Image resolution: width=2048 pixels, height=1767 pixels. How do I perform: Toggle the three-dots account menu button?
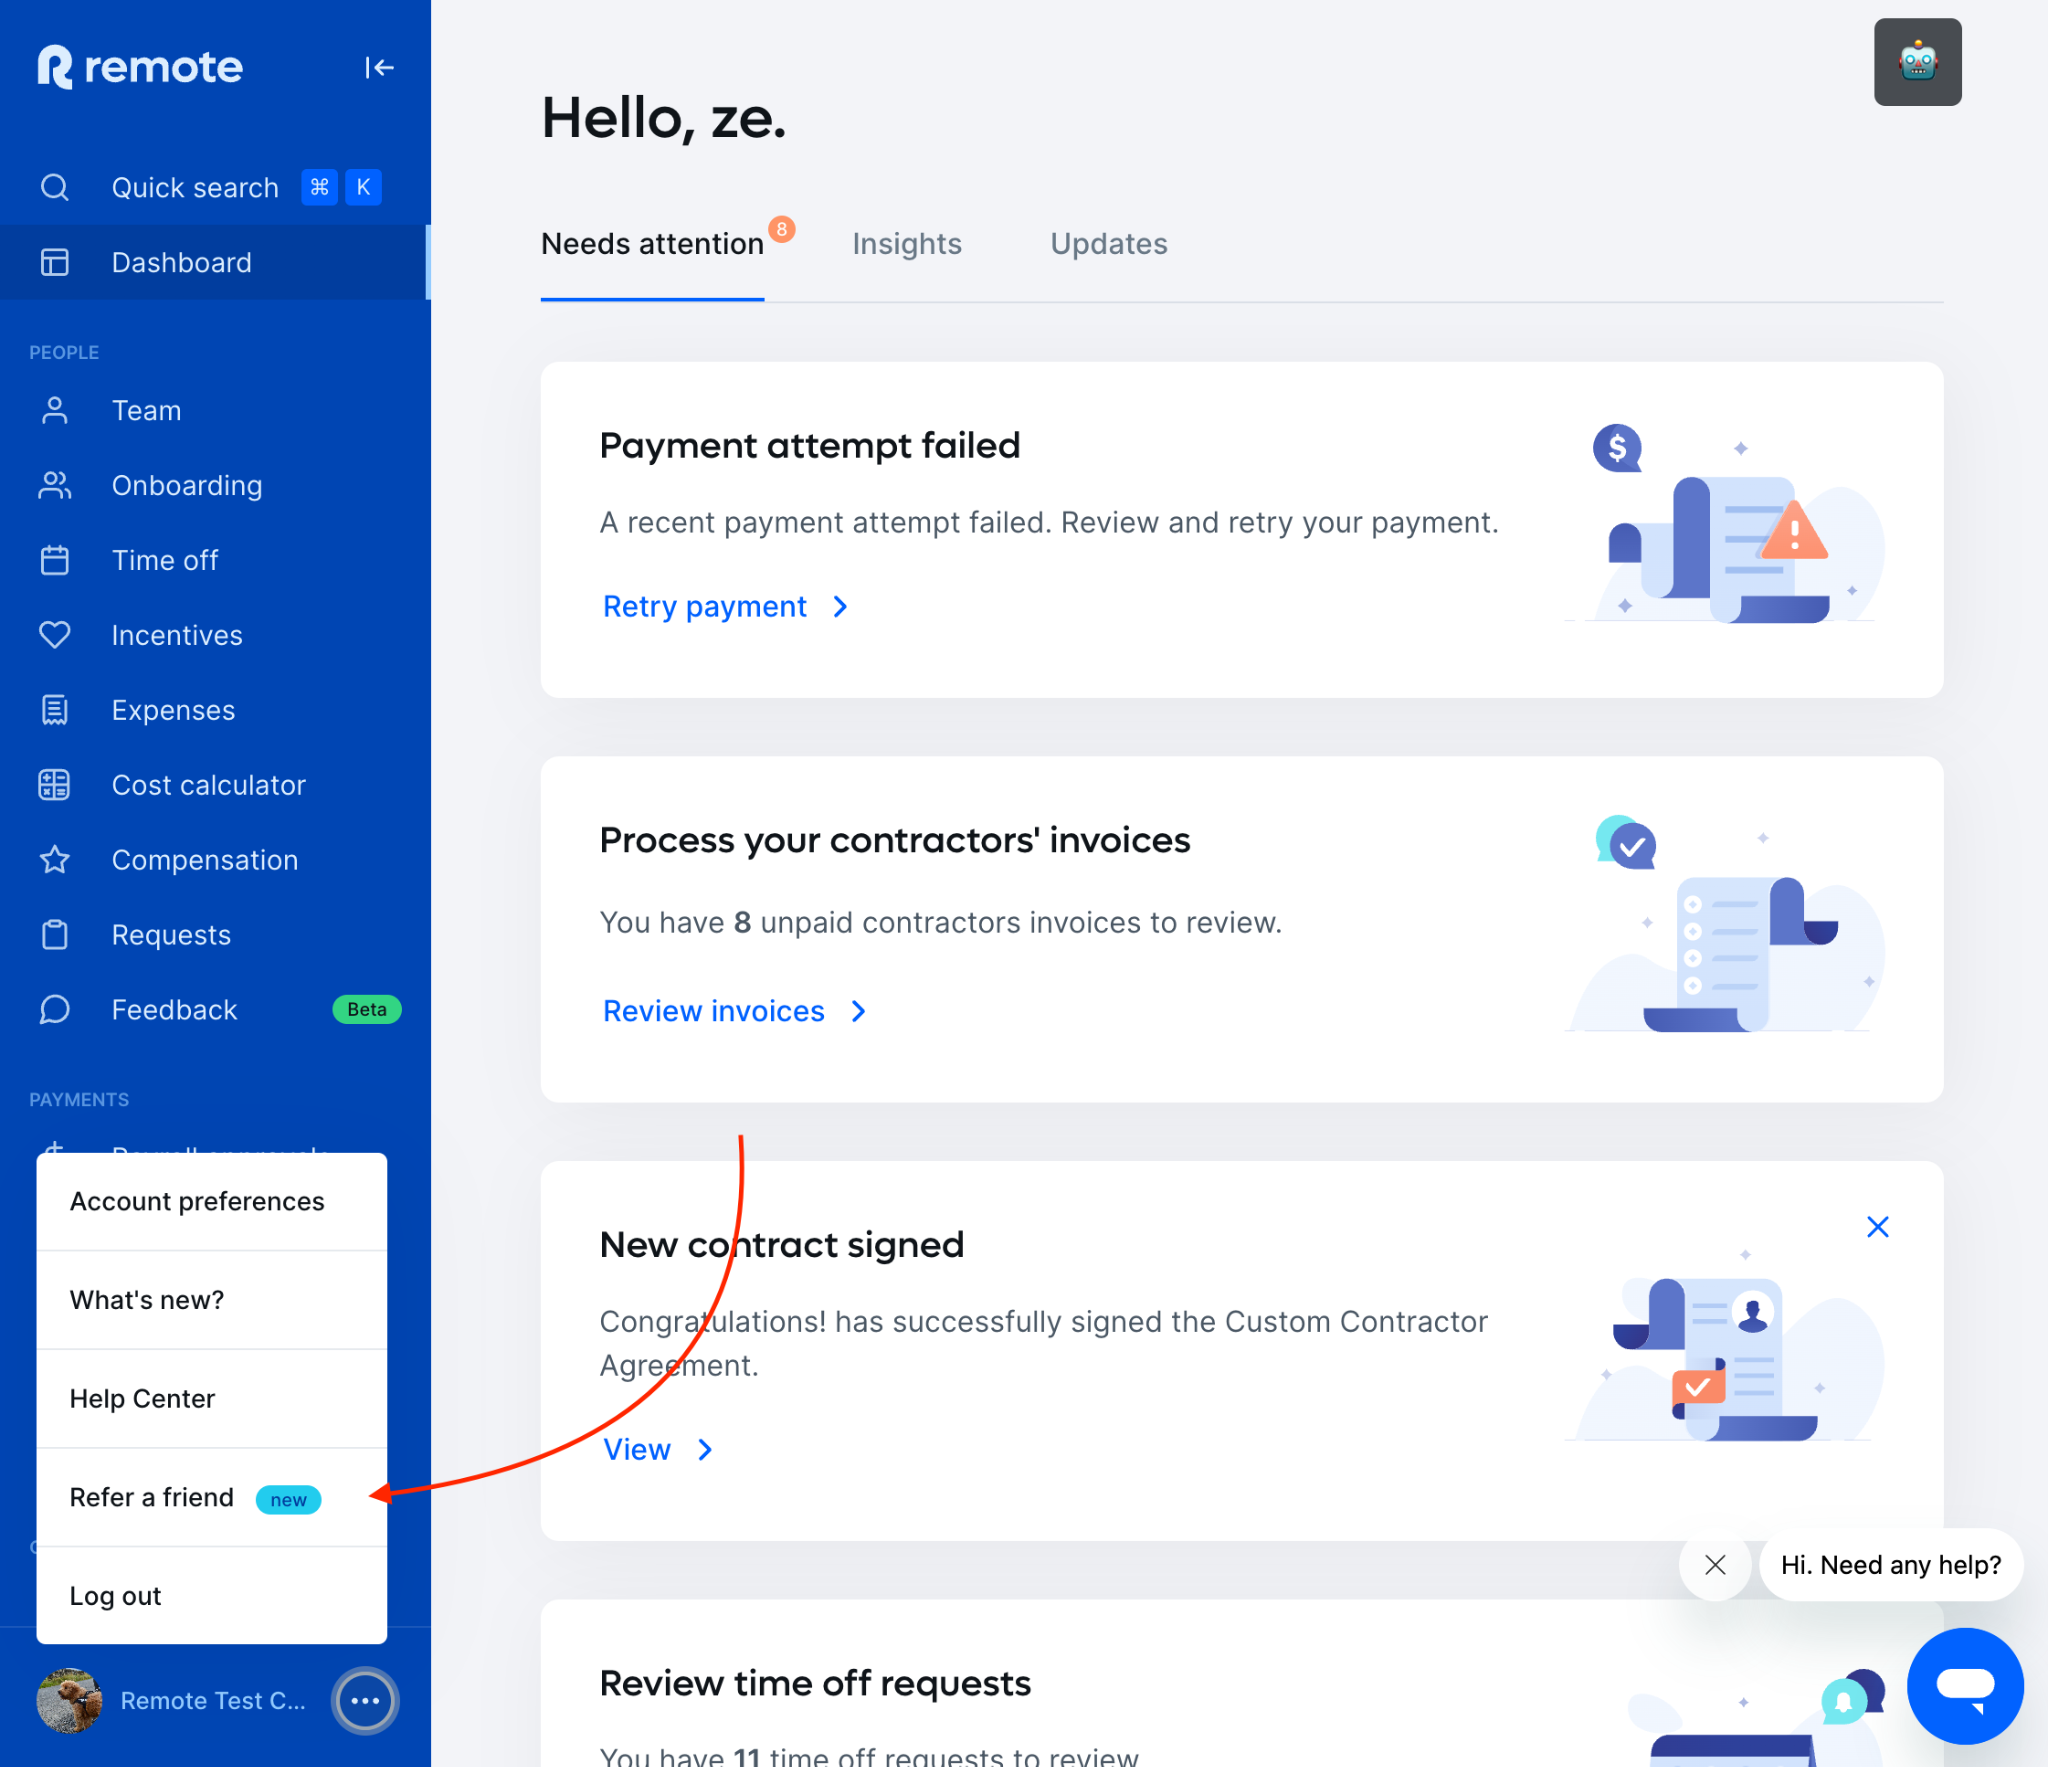pos(365,1700)
